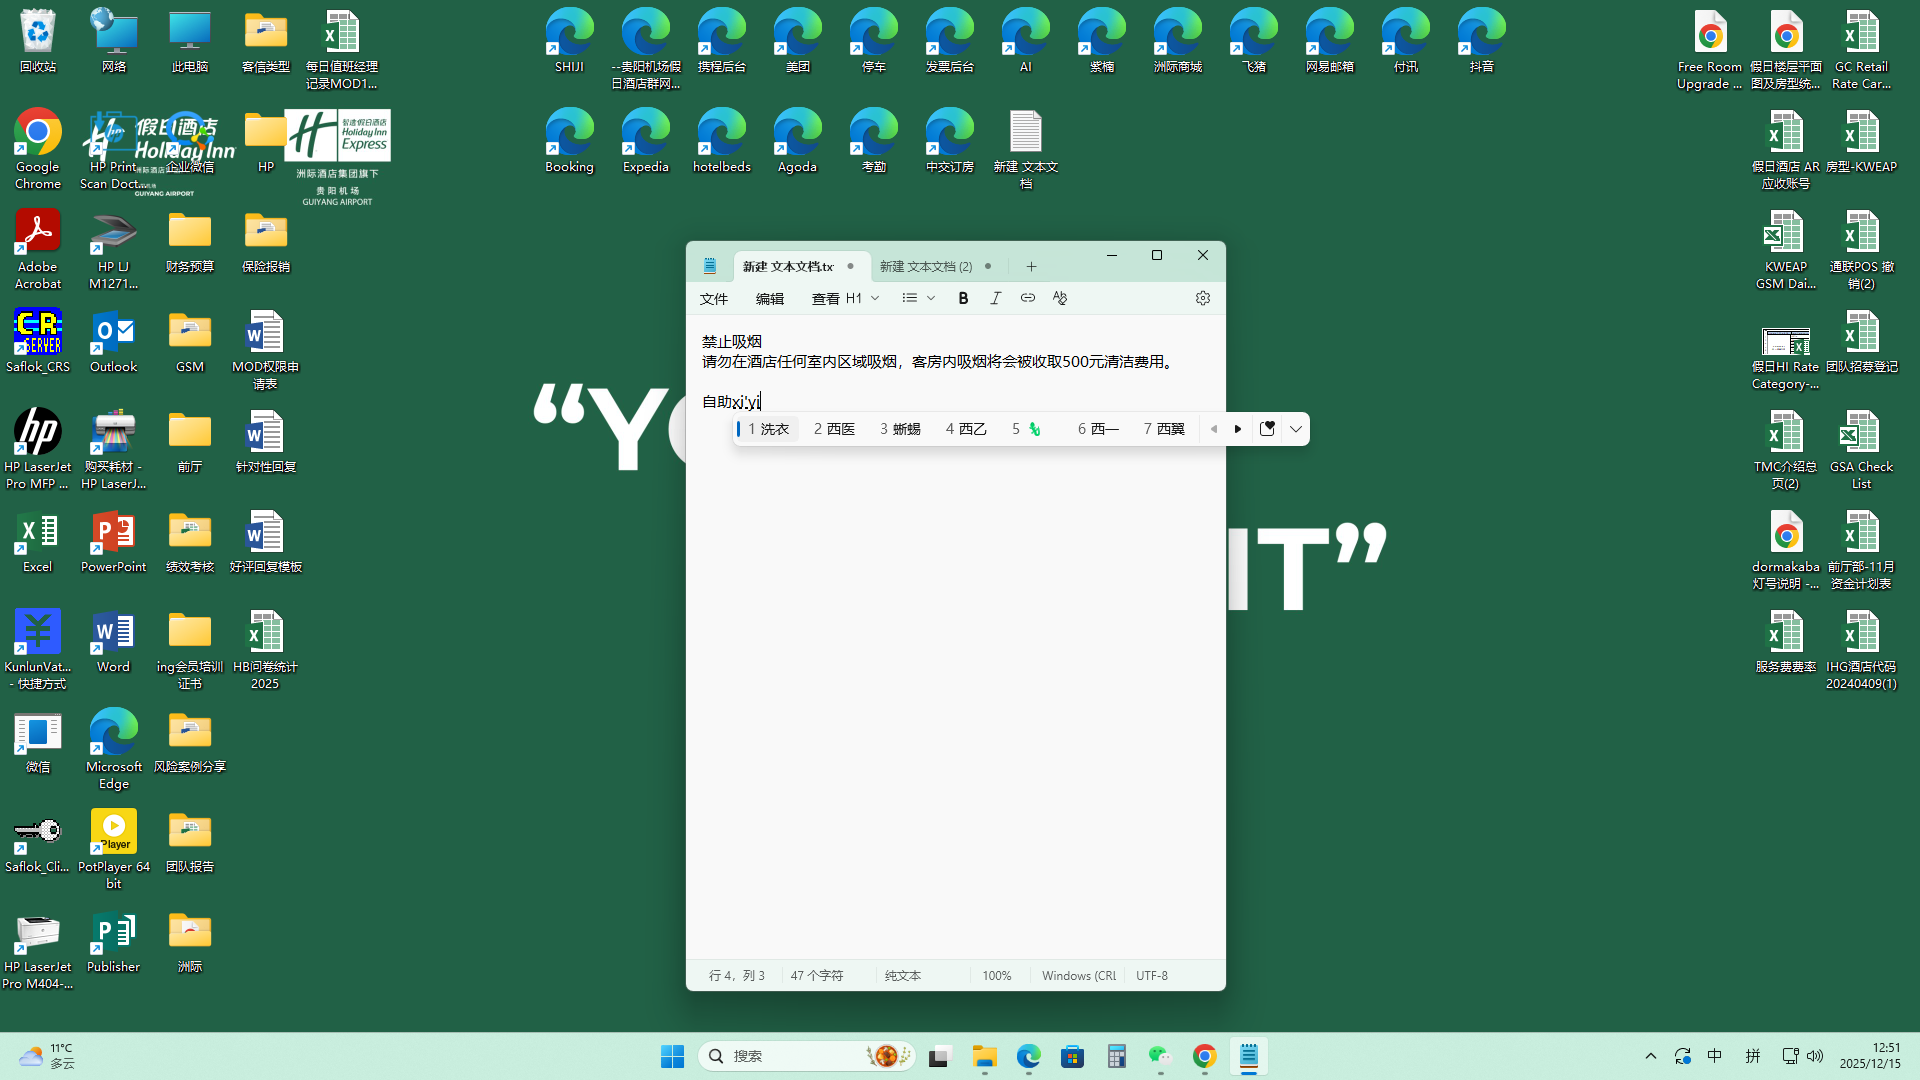1920x1080 pixels.
Task: Select IME candidate 洗衣
Action: coord(768,429)
